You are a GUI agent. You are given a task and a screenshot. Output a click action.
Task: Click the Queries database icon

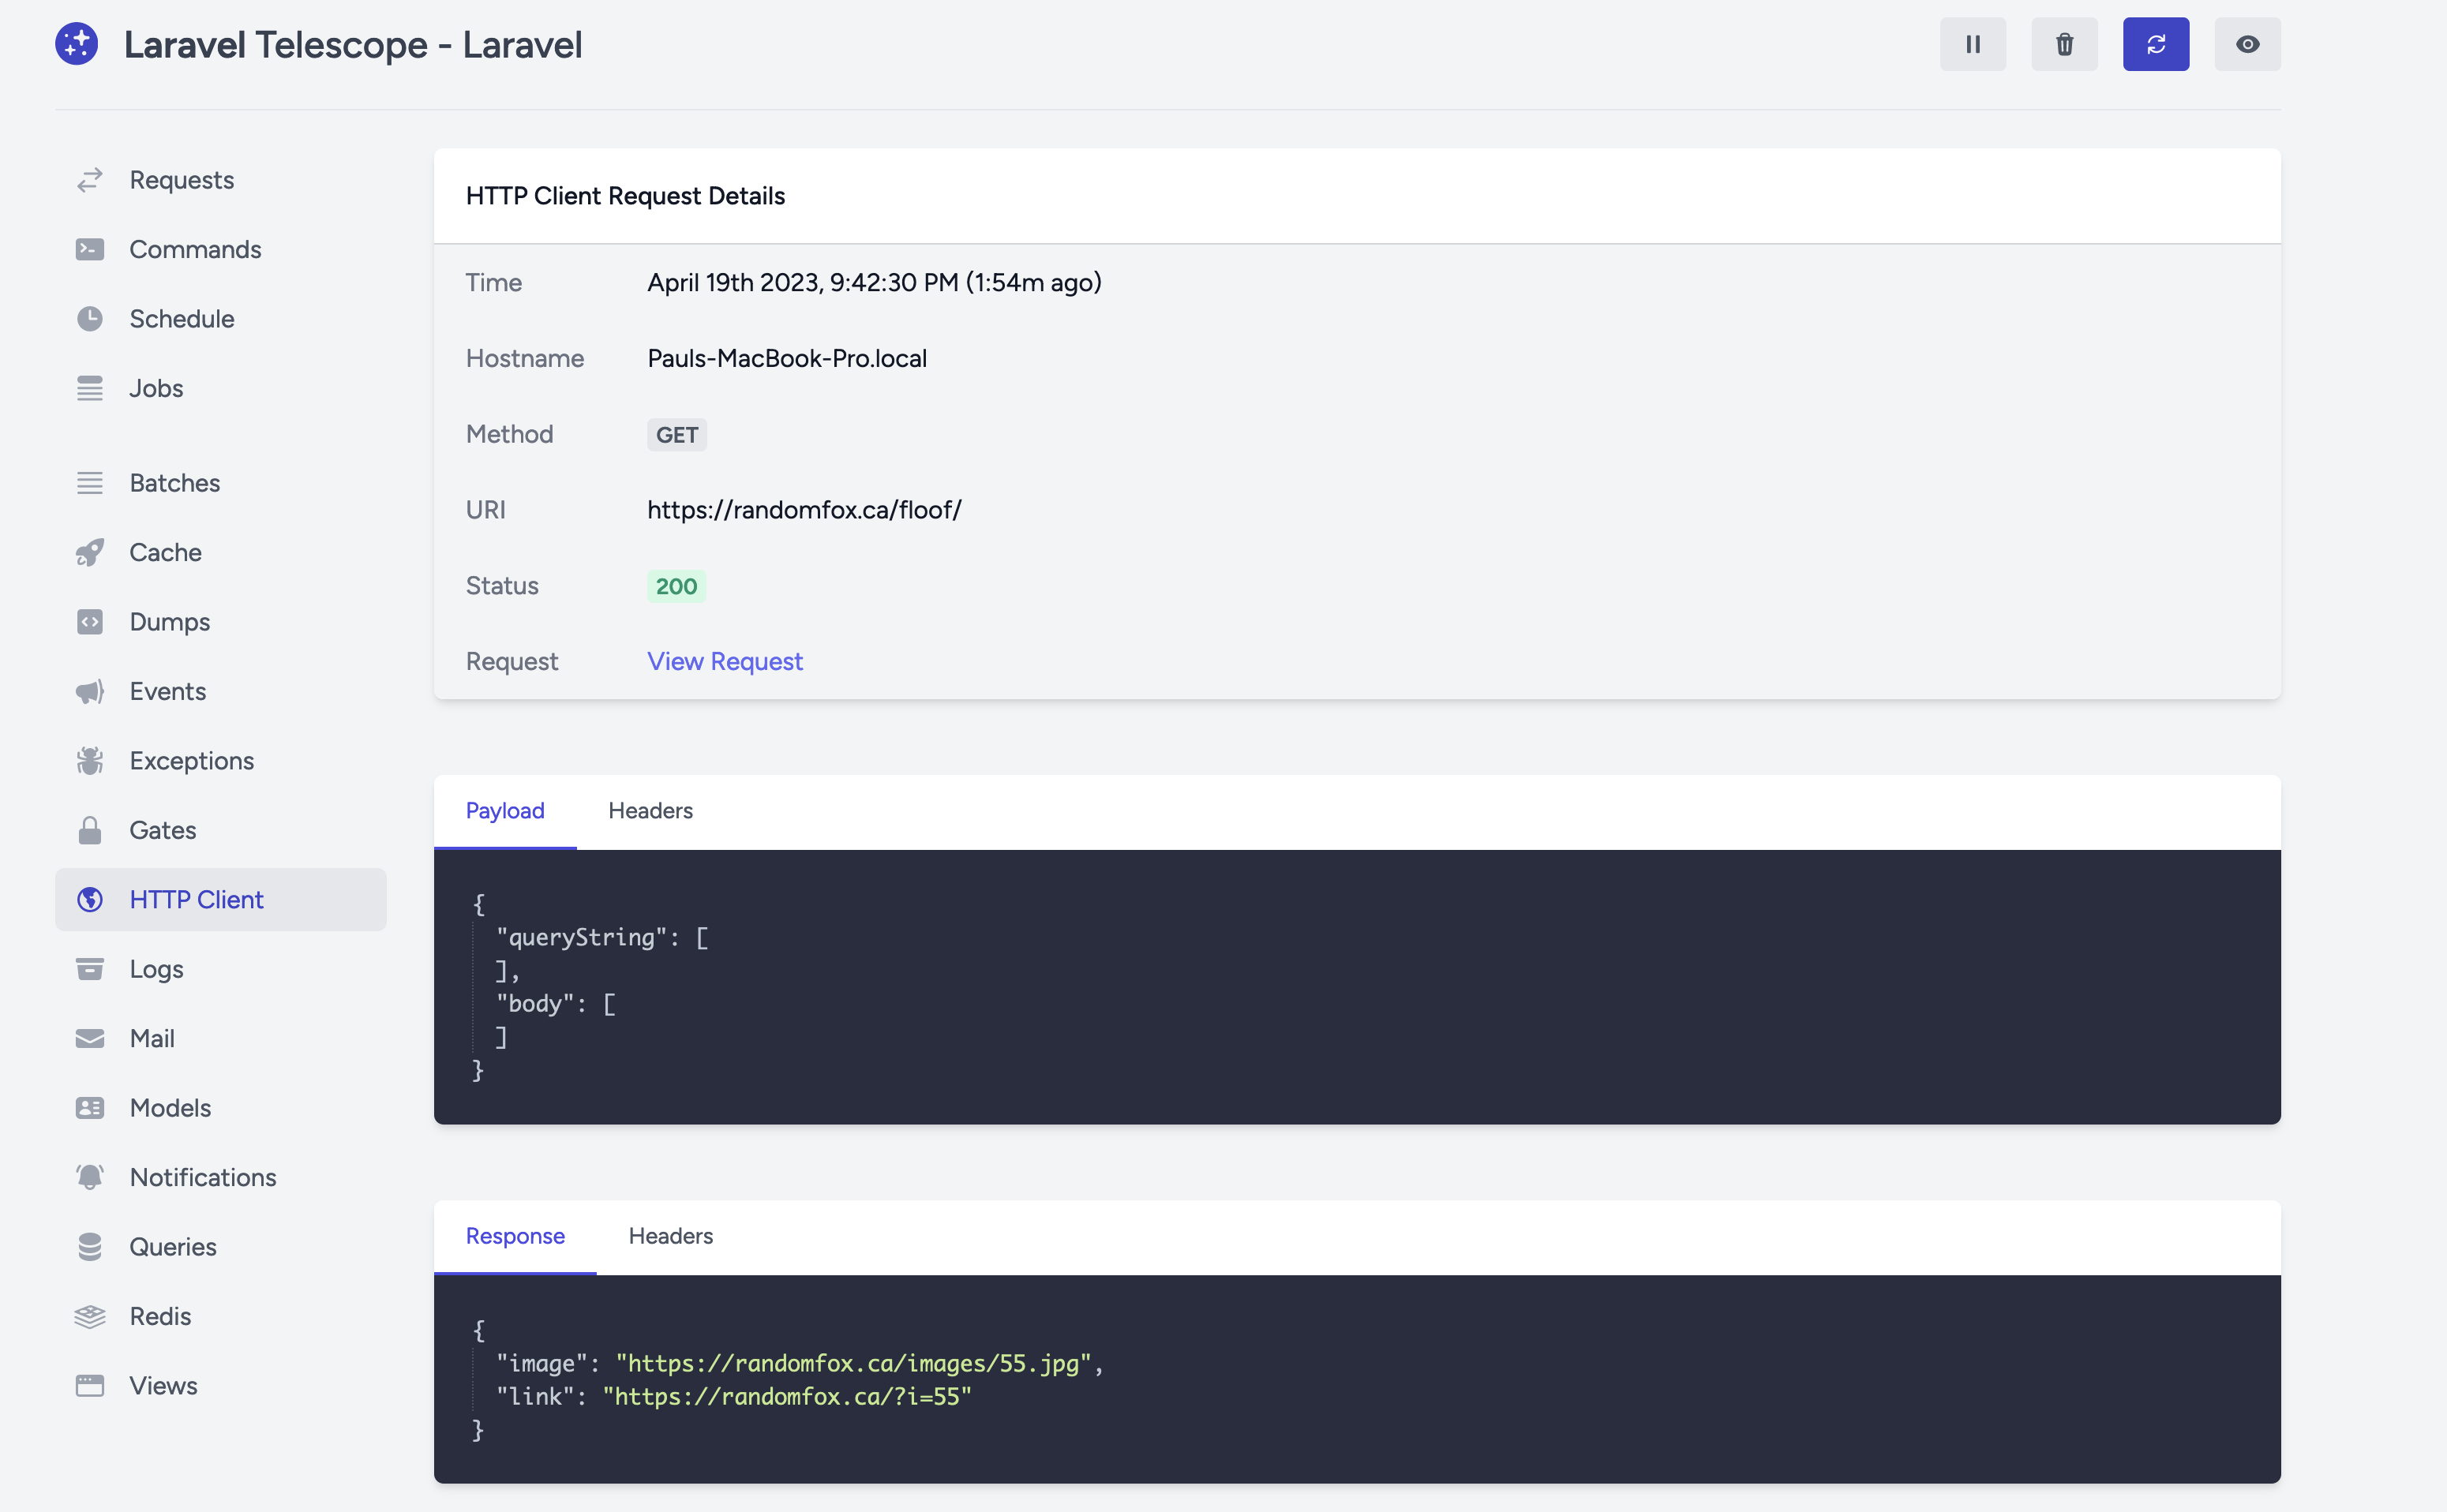(x=90, y=1247)
